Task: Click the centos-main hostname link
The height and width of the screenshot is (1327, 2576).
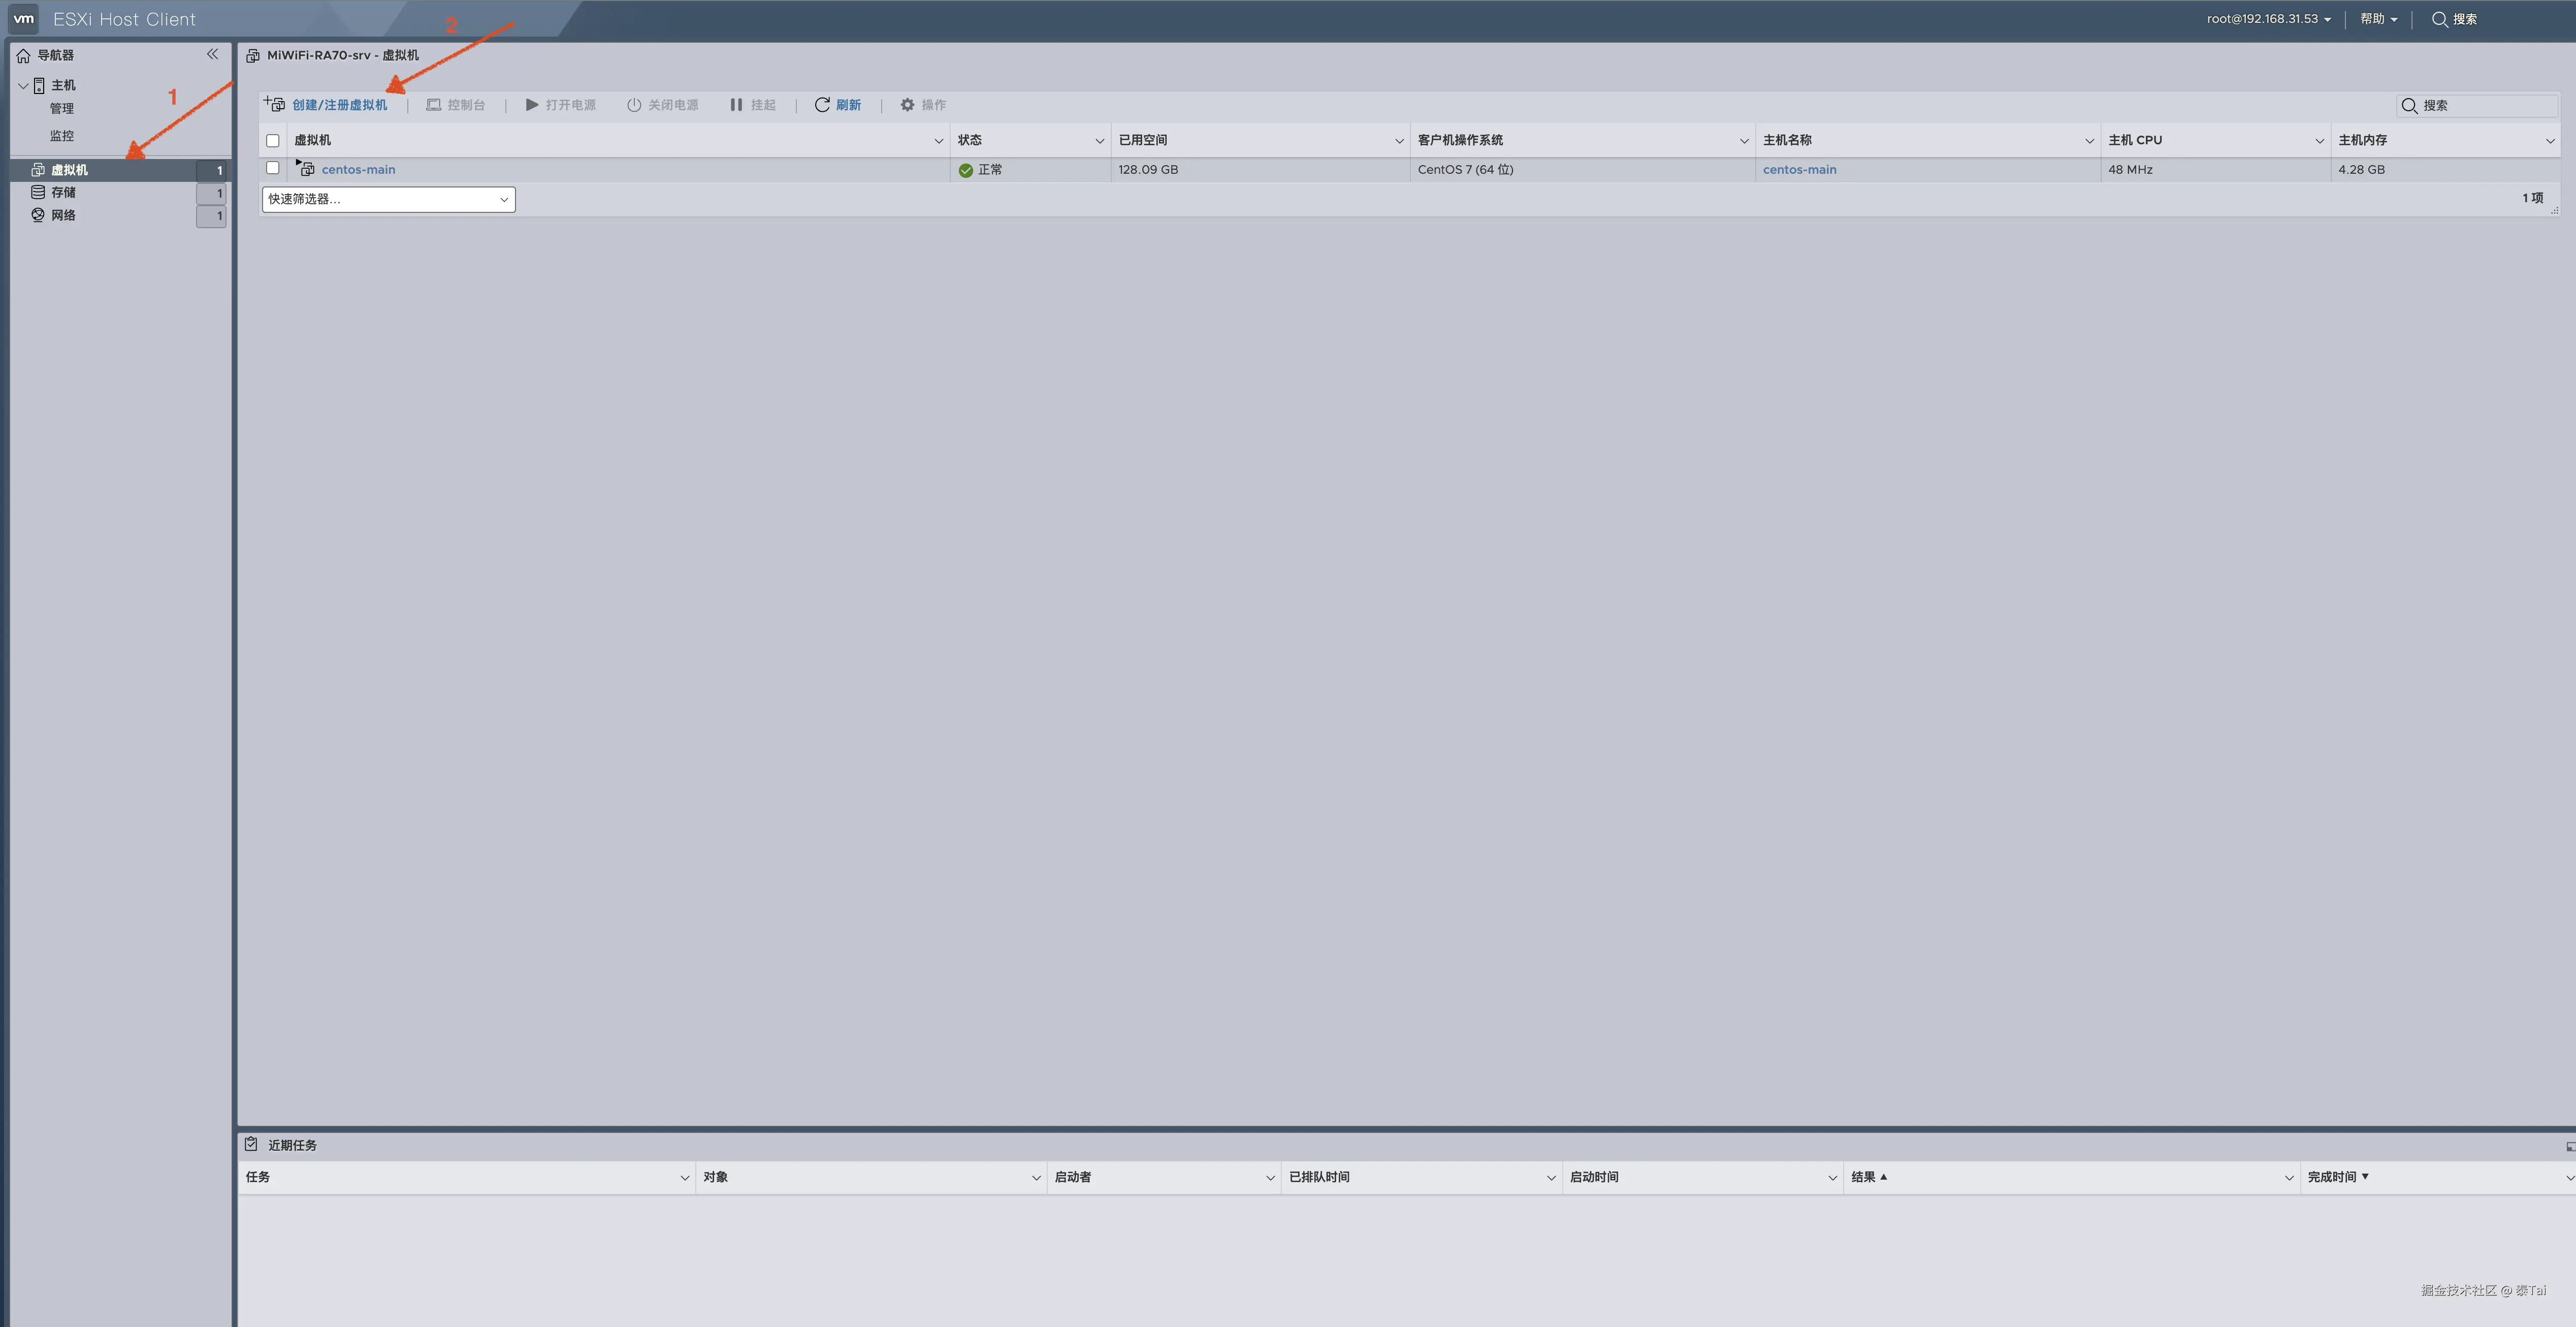Action: [1799, 170]
